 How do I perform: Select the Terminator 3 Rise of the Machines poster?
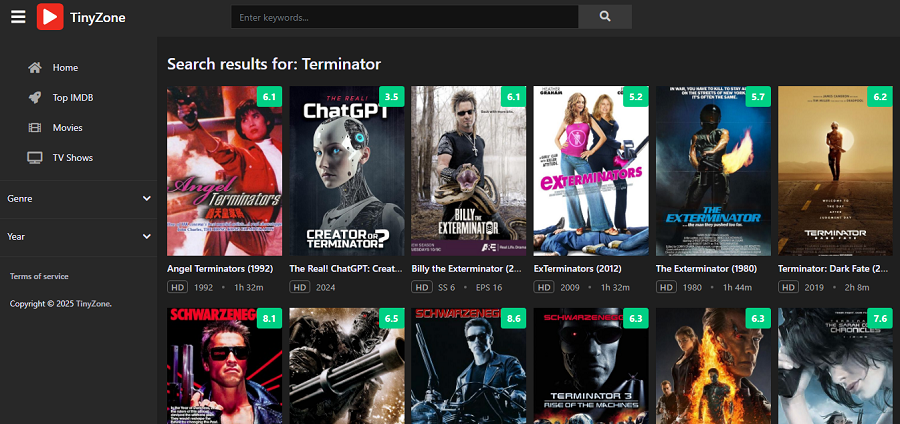[x=591, y=366]
